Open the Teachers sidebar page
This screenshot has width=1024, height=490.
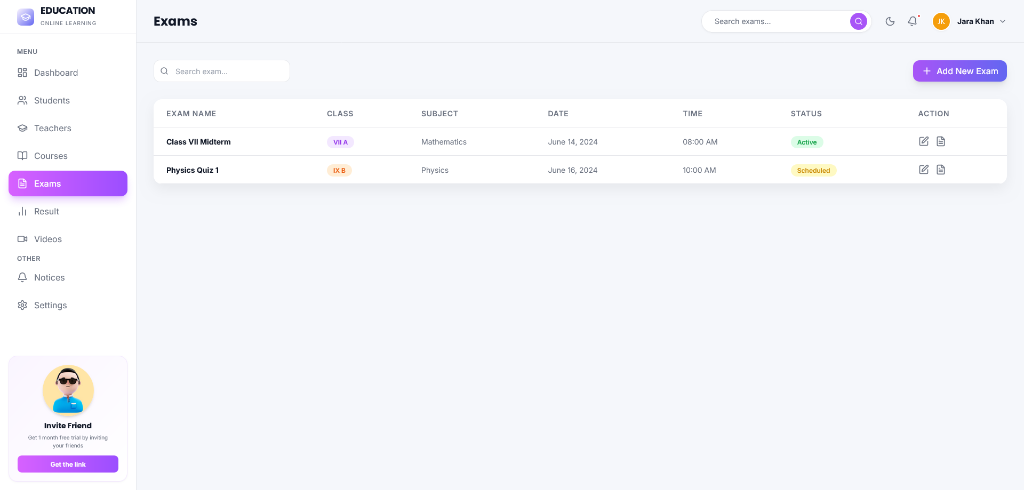(52, 128)
